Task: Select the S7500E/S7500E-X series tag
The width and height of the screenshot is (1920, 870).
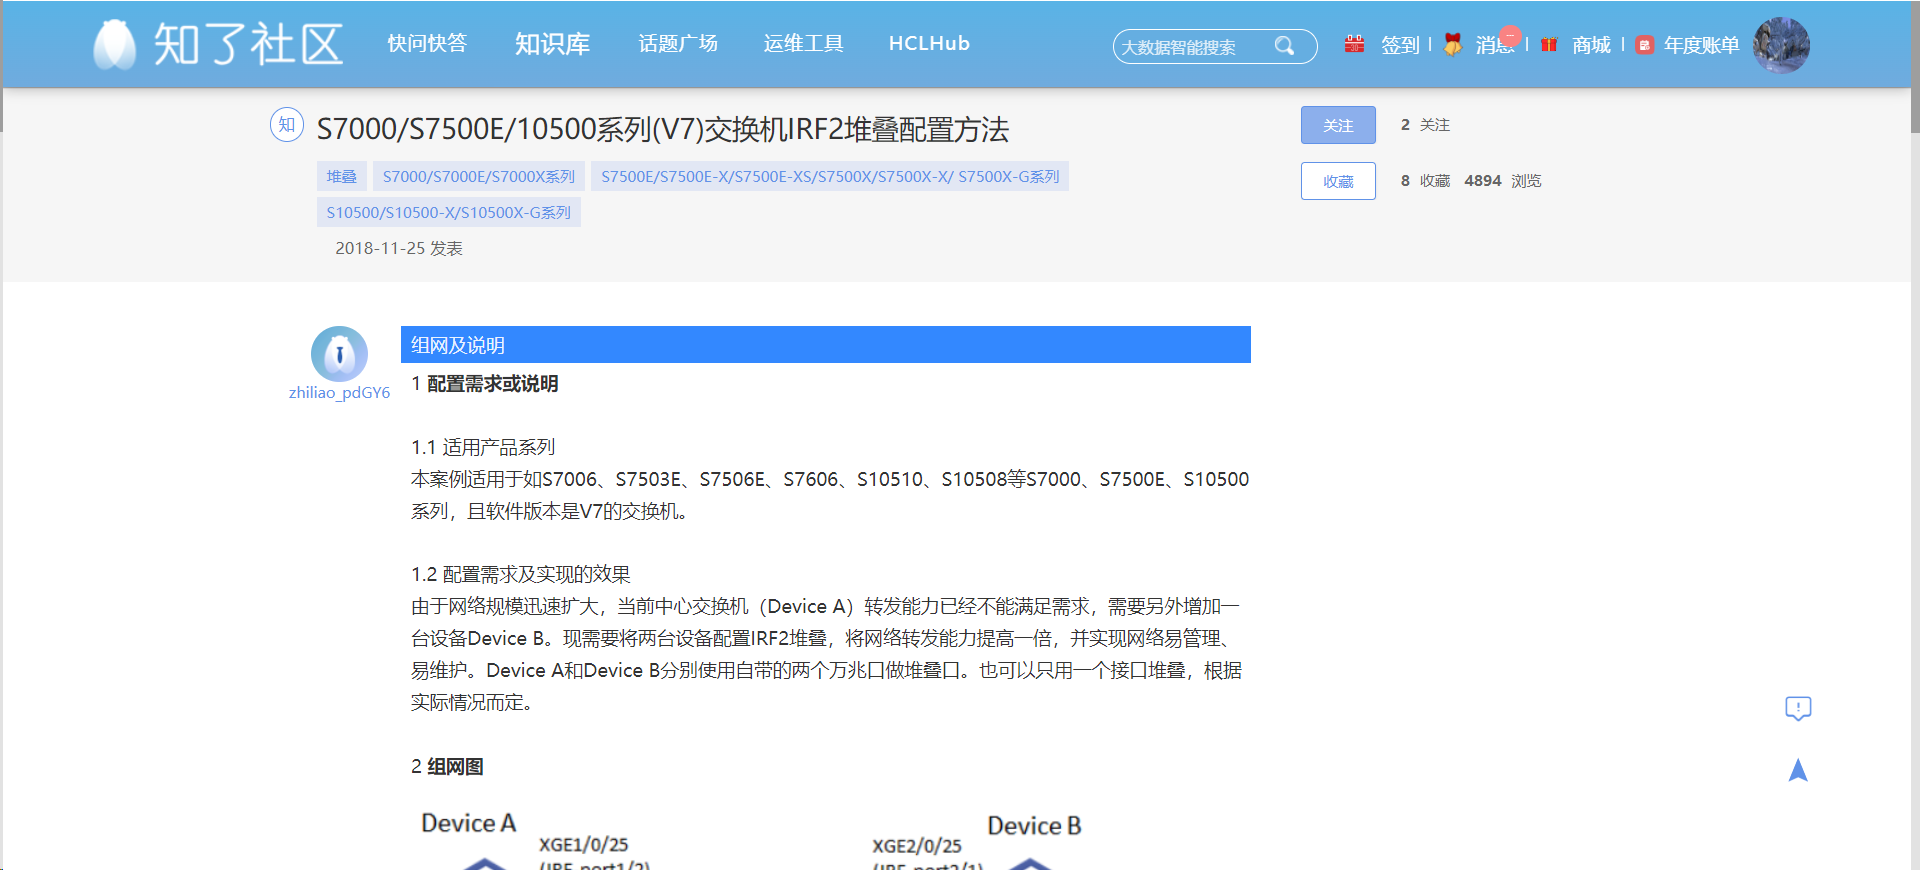Action: pos(830,176)
